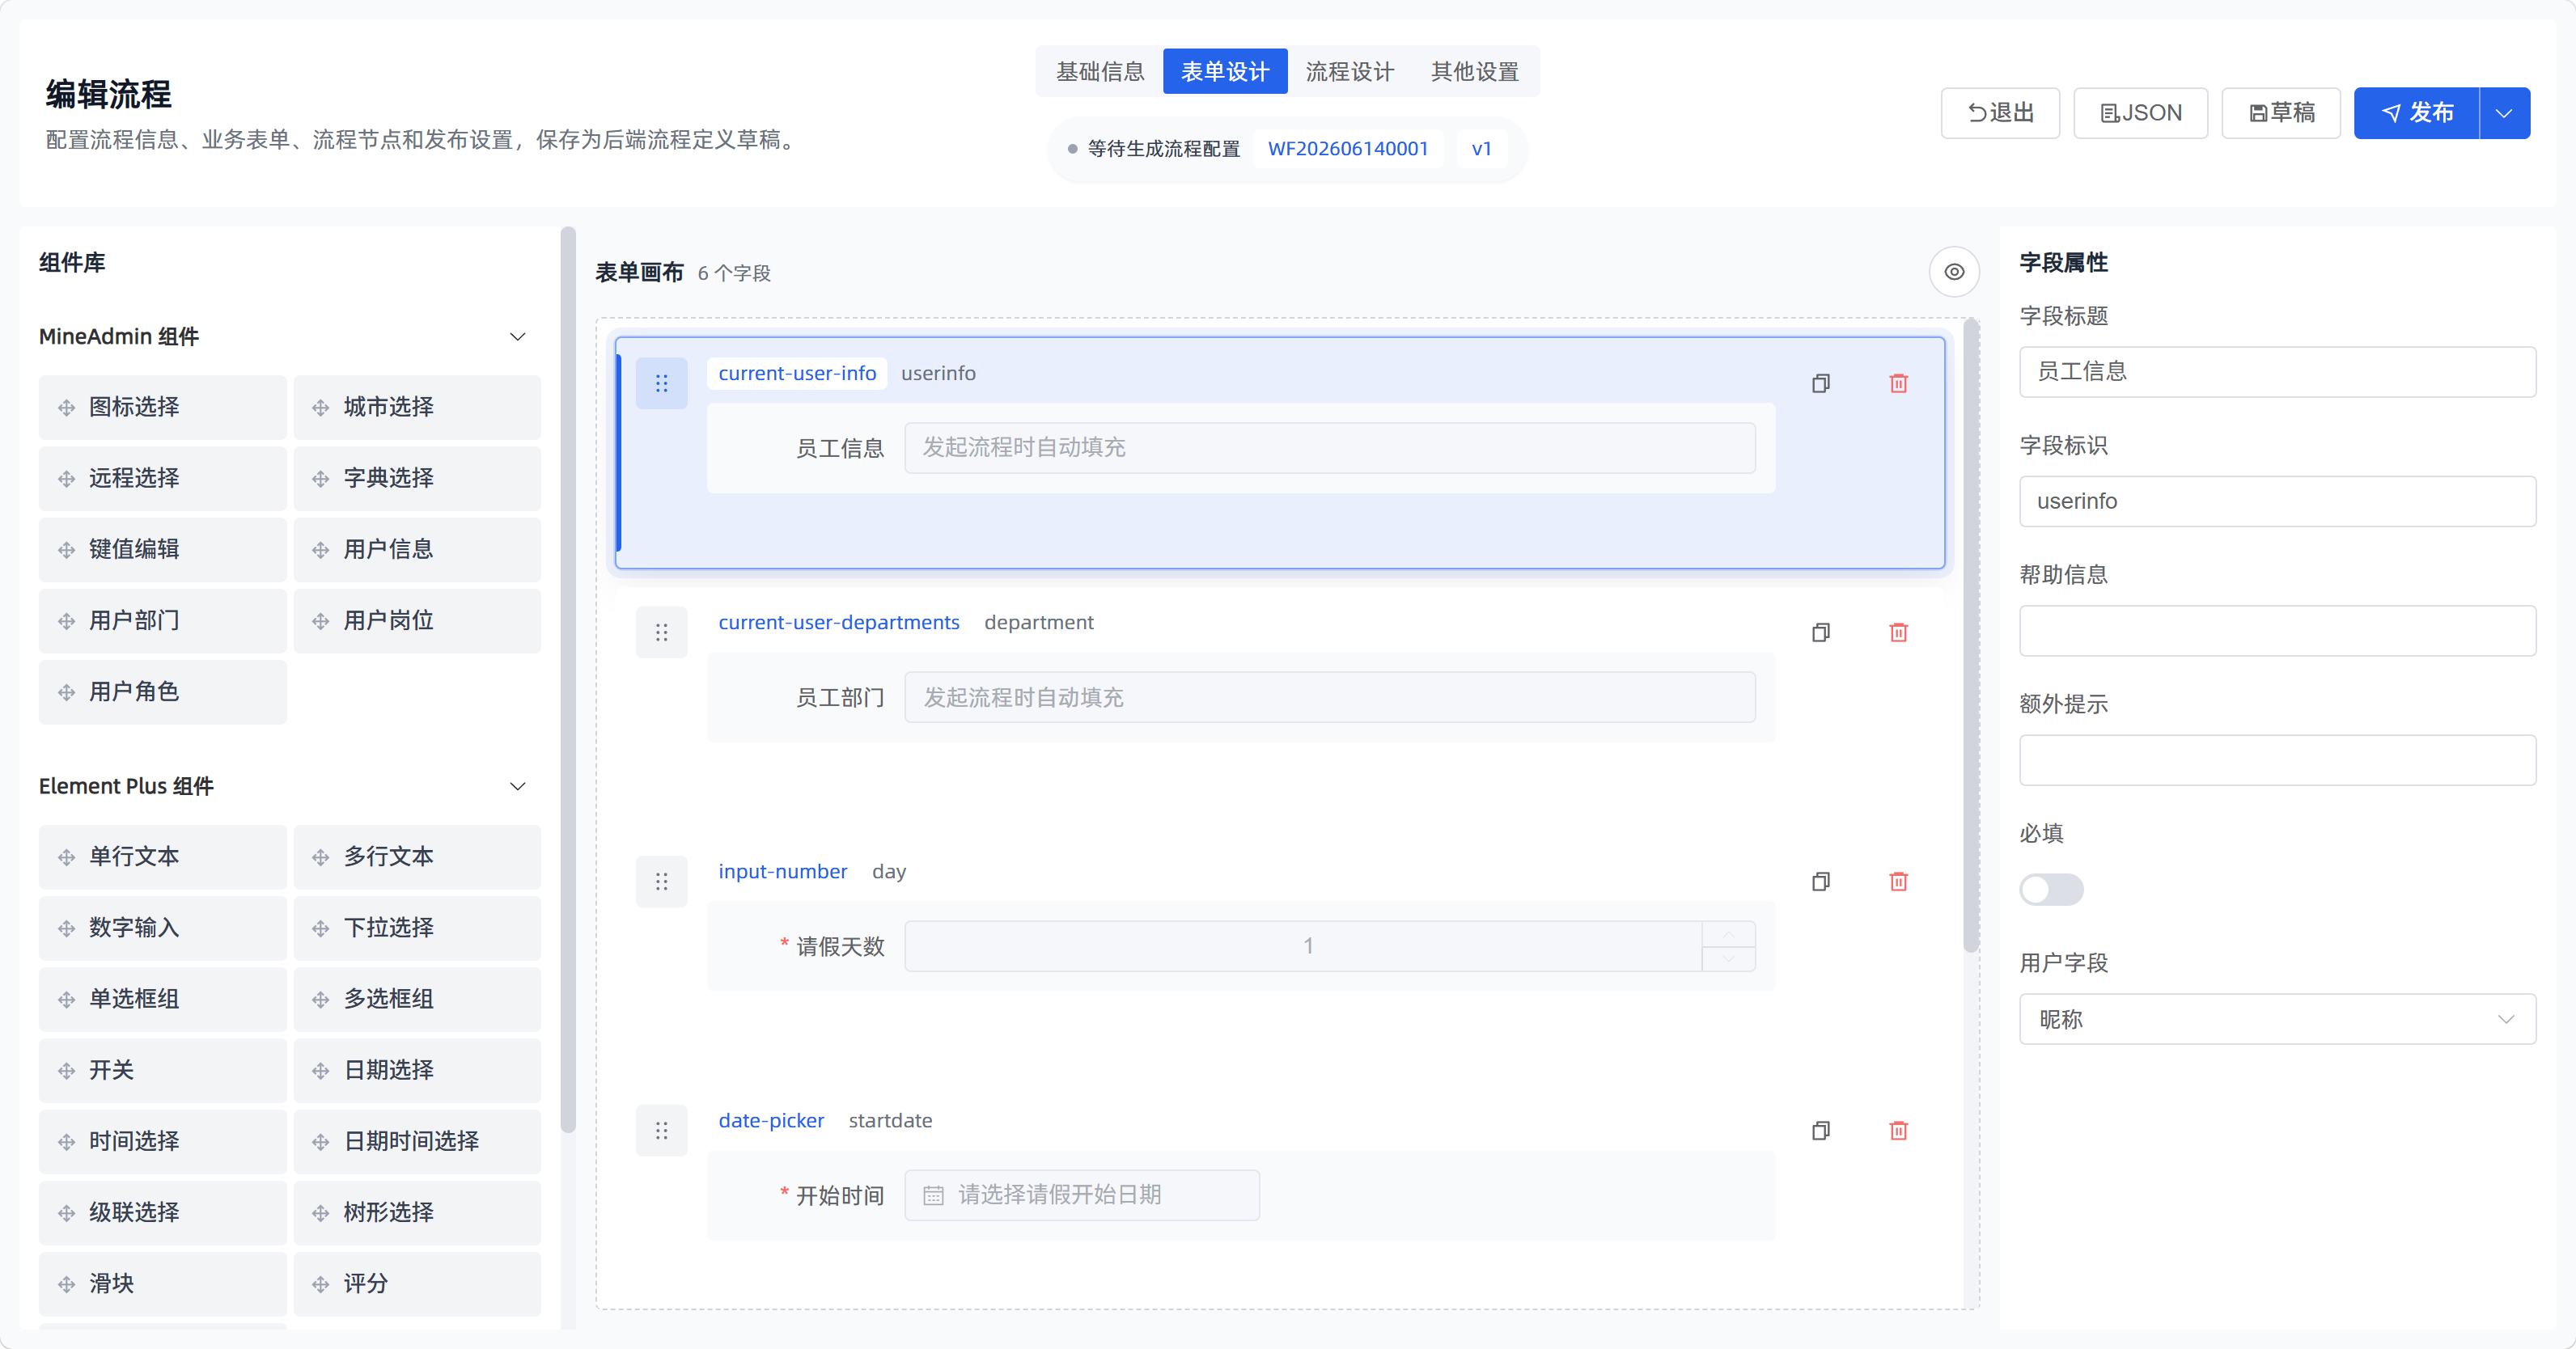Remove the department field with trash icon
Screen dimensions: 2576x1349
1898,632
